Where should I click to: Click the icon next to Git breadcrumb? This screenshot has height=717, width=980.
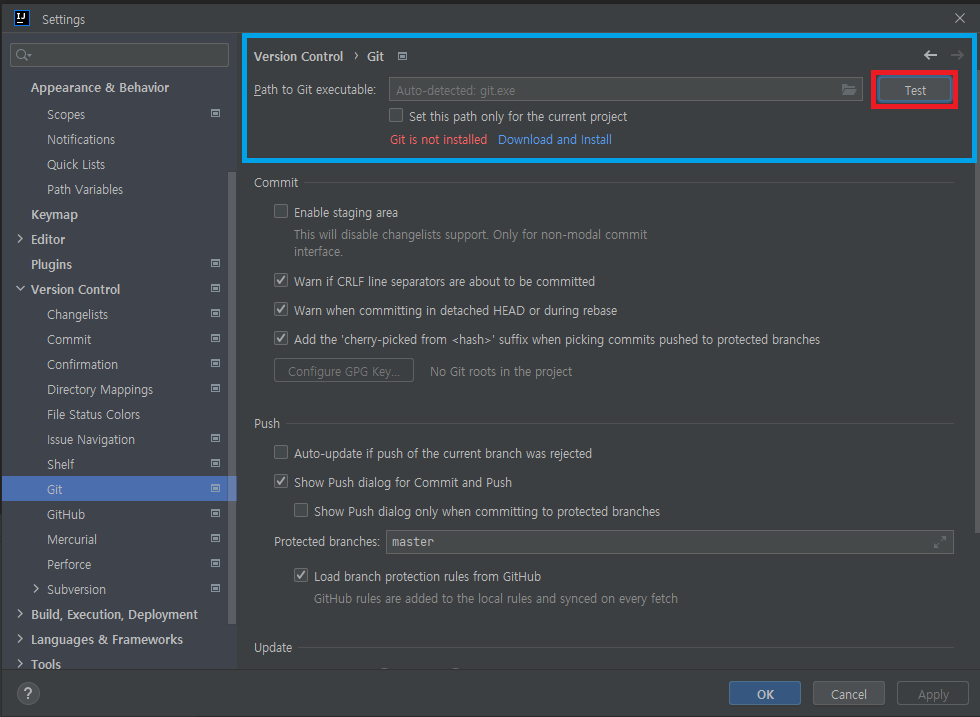click(402, 56)
